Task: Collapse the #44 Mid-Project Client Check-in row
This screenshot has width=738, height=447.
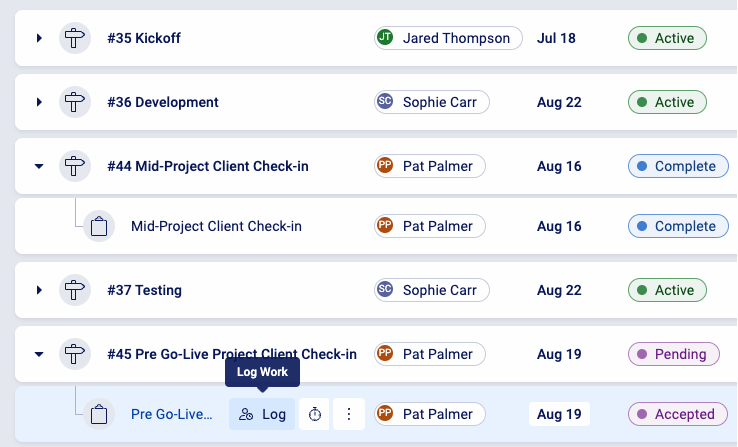Action: pyautogui.click(x=39, y=166)
